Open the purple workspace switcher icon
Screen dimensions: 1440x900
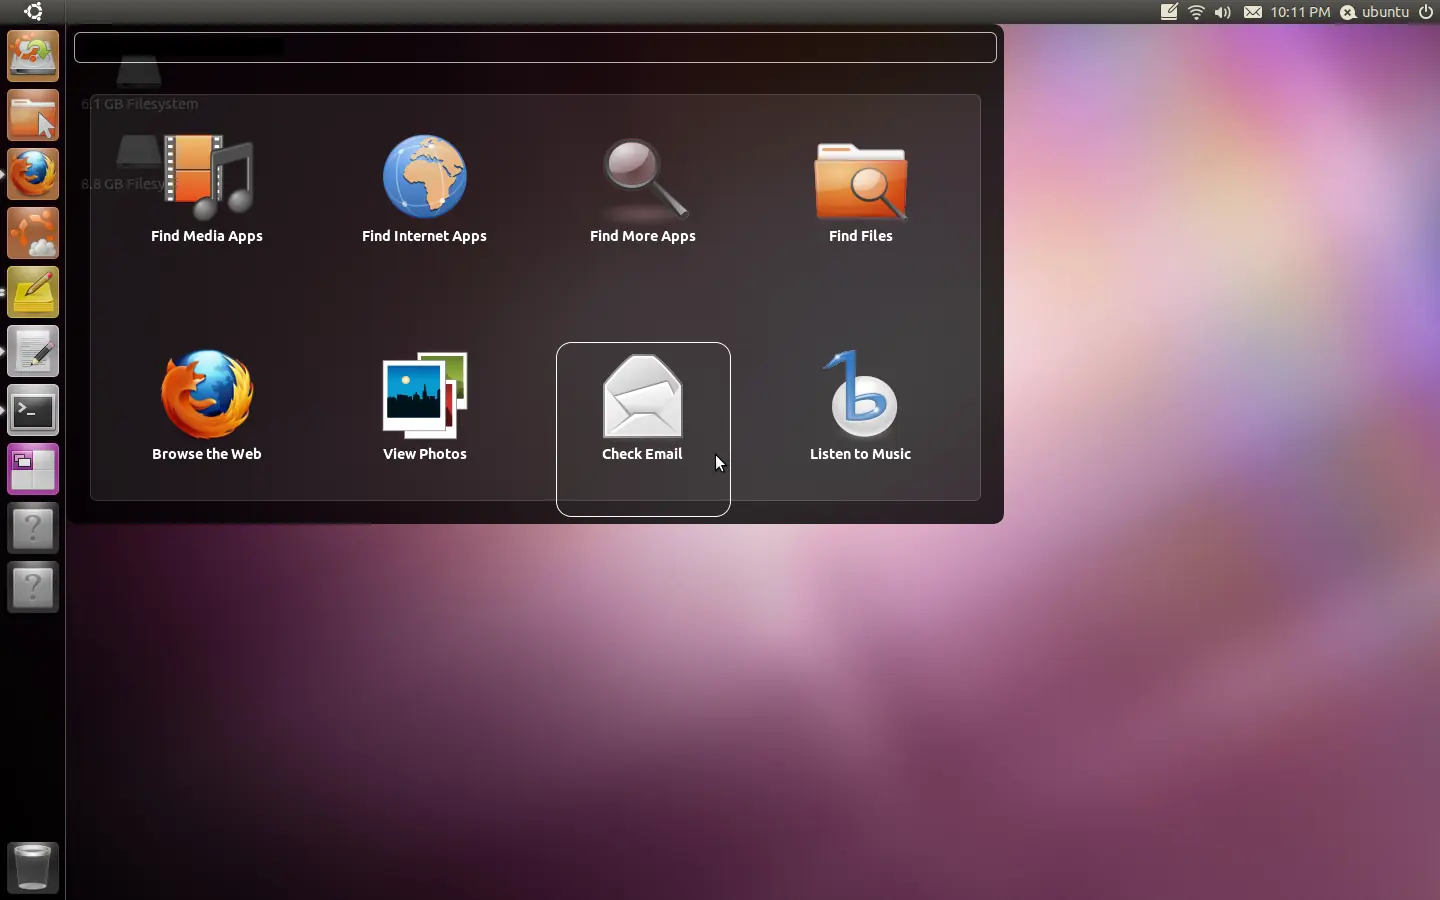(33, 470)
